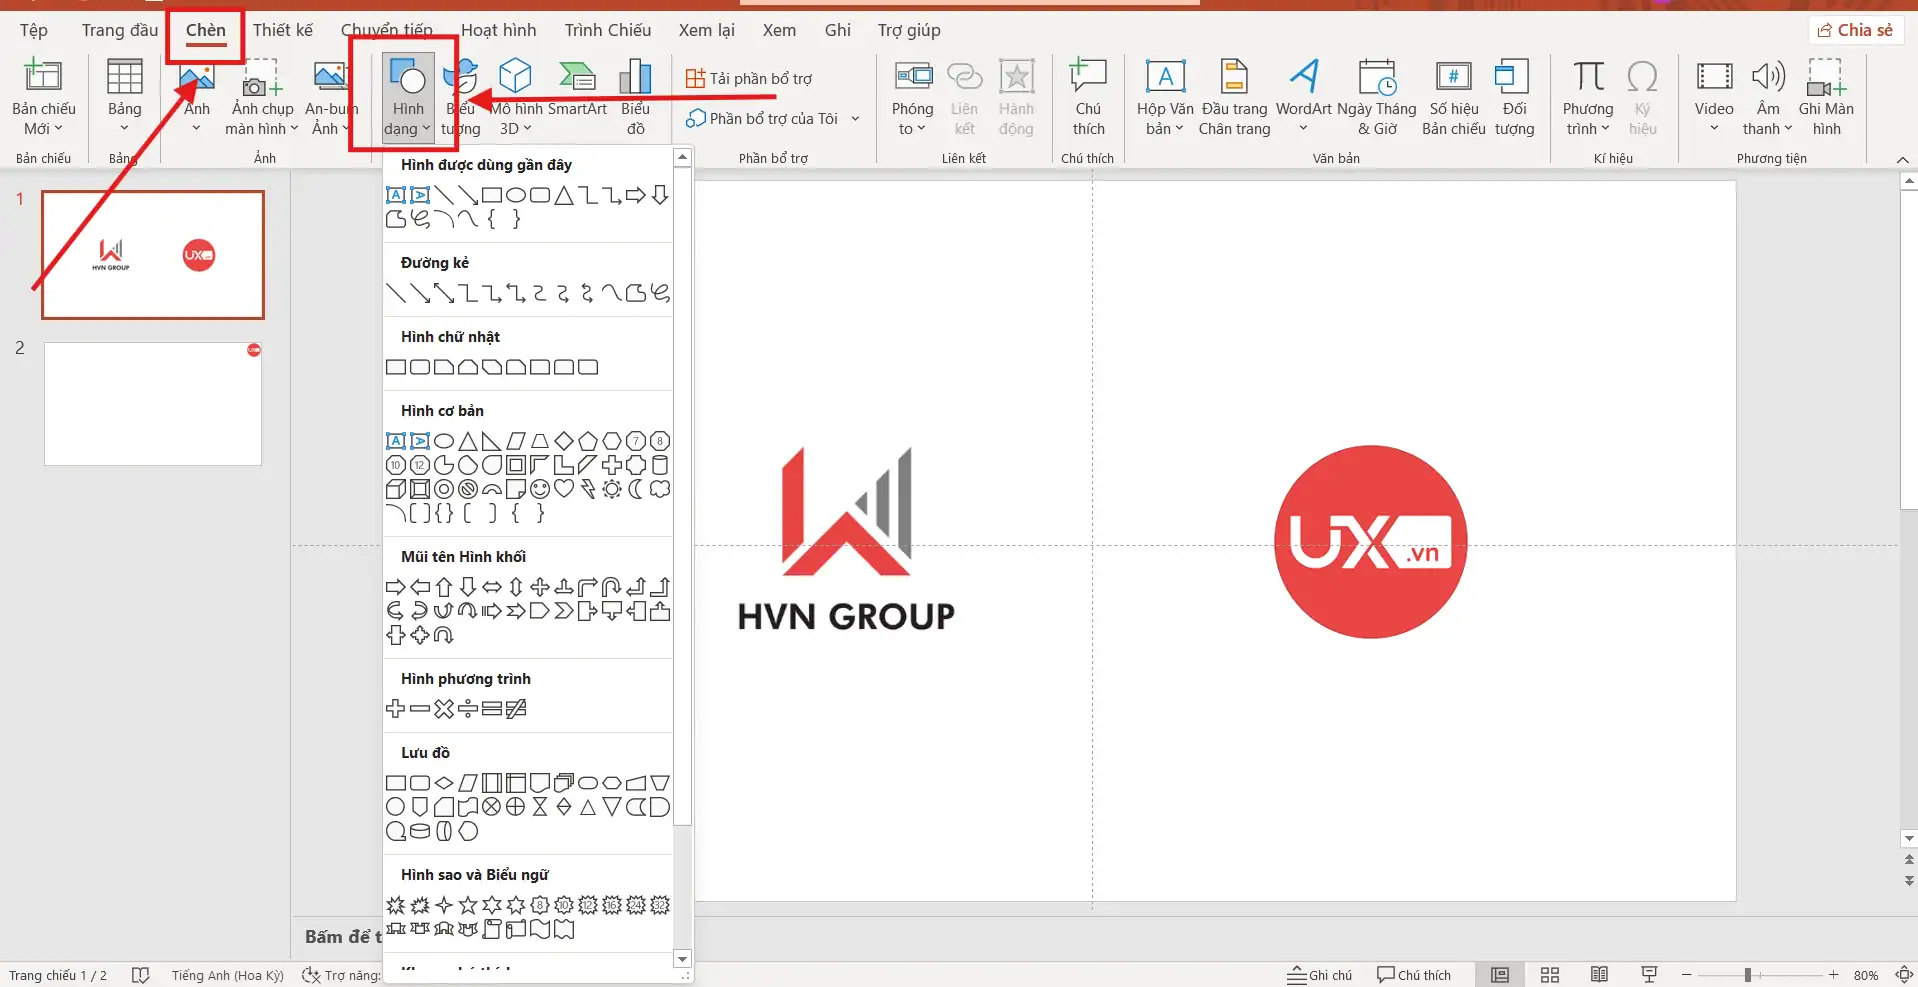Insert a chart with Biểu đồ icon
The height and width of the screenshot is (987, 1918).
[x=635, y=97]
